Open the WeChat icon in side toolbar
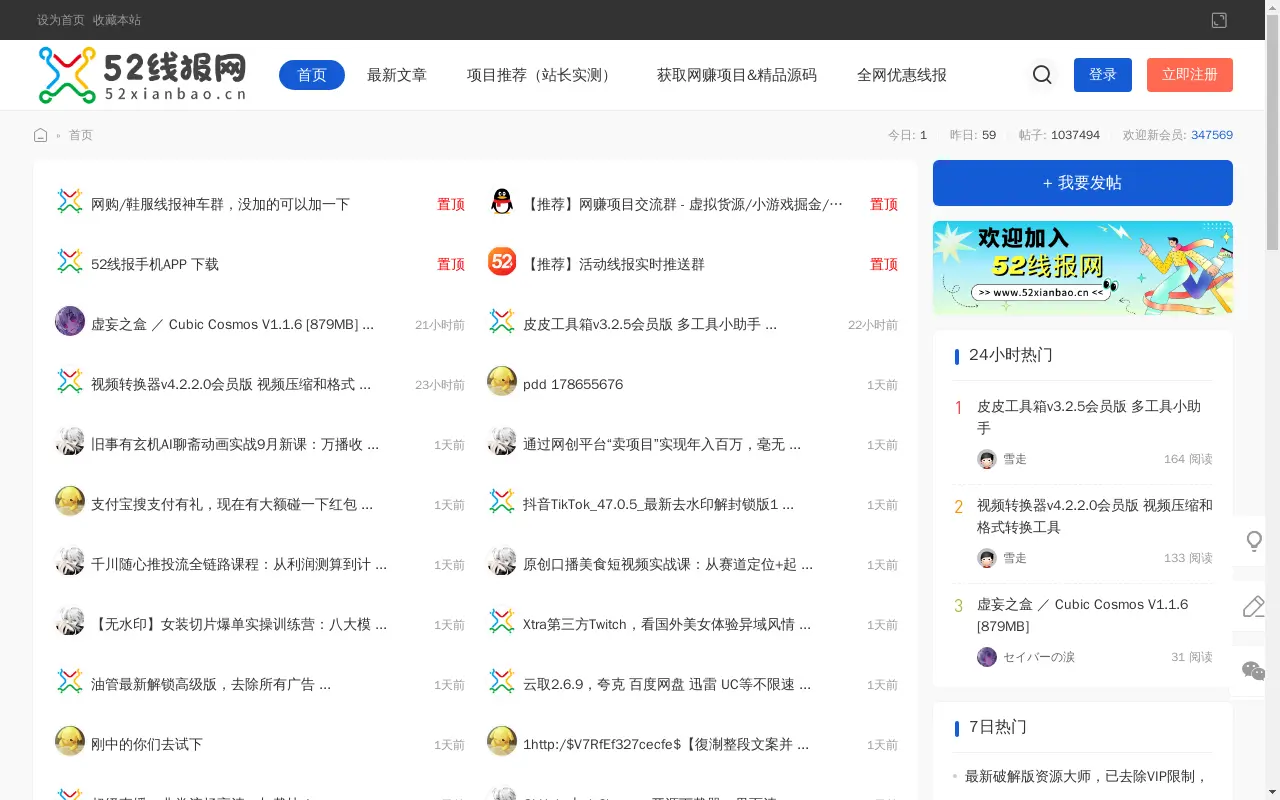The width and height of the screenshot is (1280, 800). pos(1254,671)
